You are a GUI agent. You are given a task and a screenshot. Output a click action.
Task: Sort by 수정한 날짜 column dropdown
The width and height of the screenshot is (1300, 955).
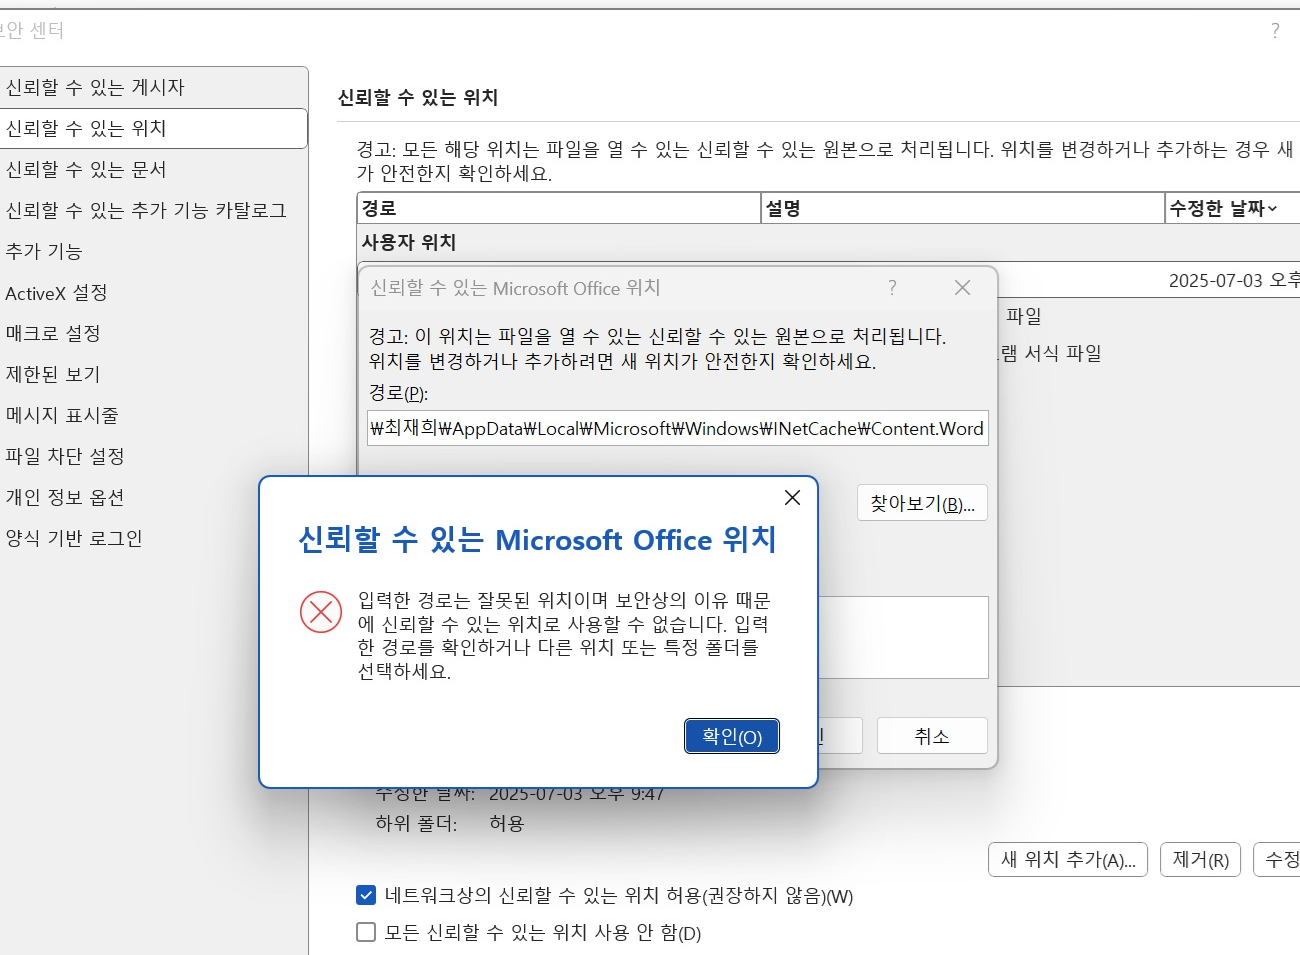[x=1271, y=208]
